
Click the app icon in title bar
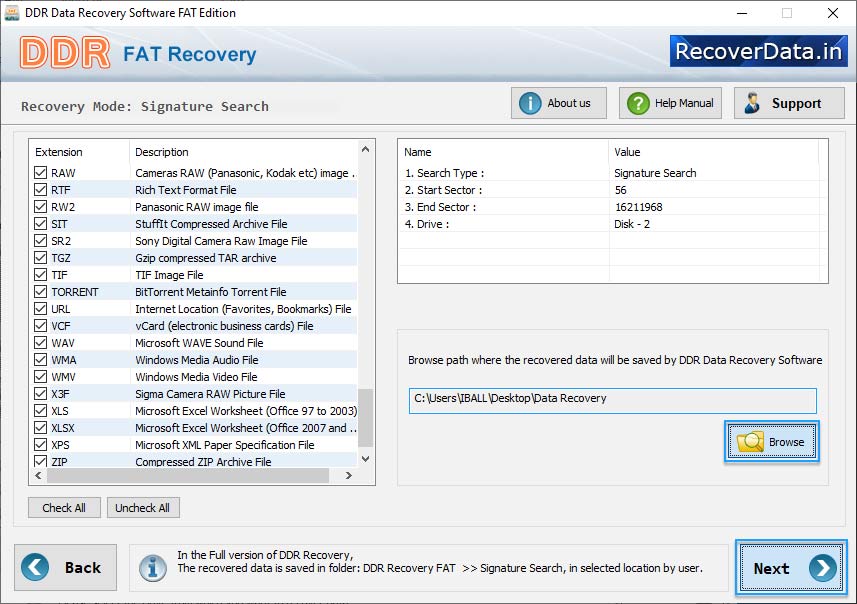pos(11,13)
